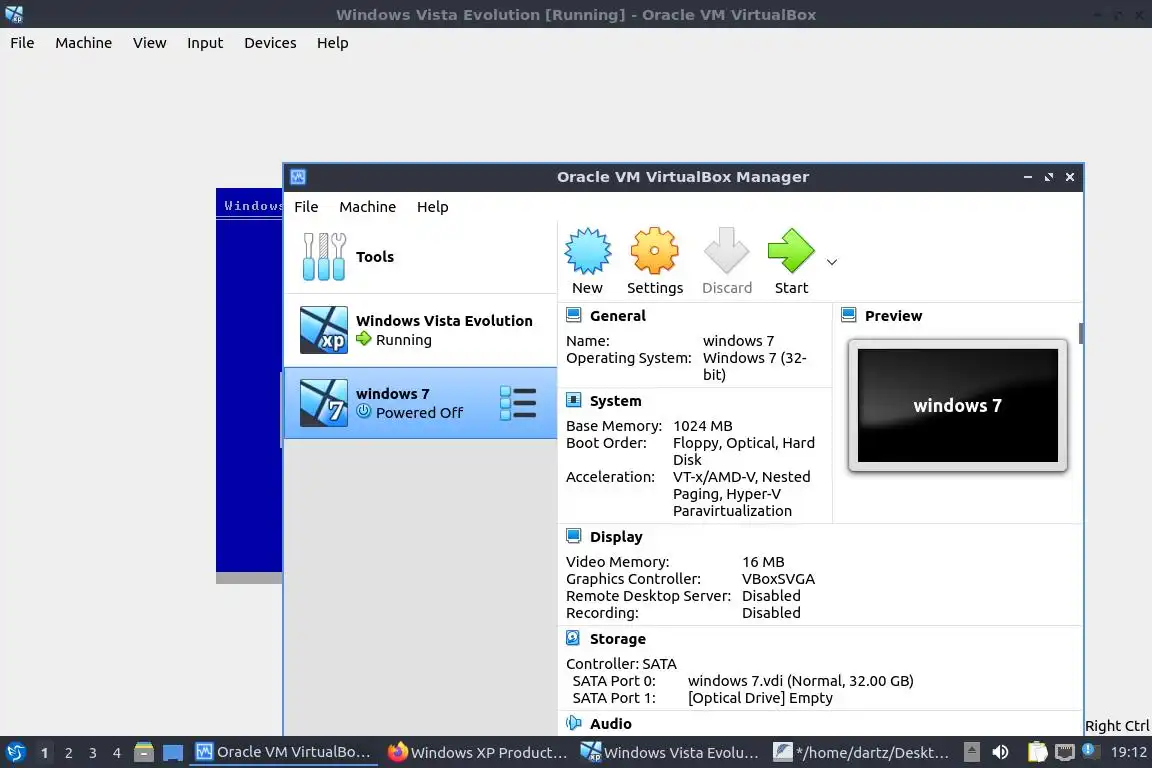This screenshot has height=768, width=1152.
Task: Click the windows 7 preview thumbnail
Action: [957, 405]
